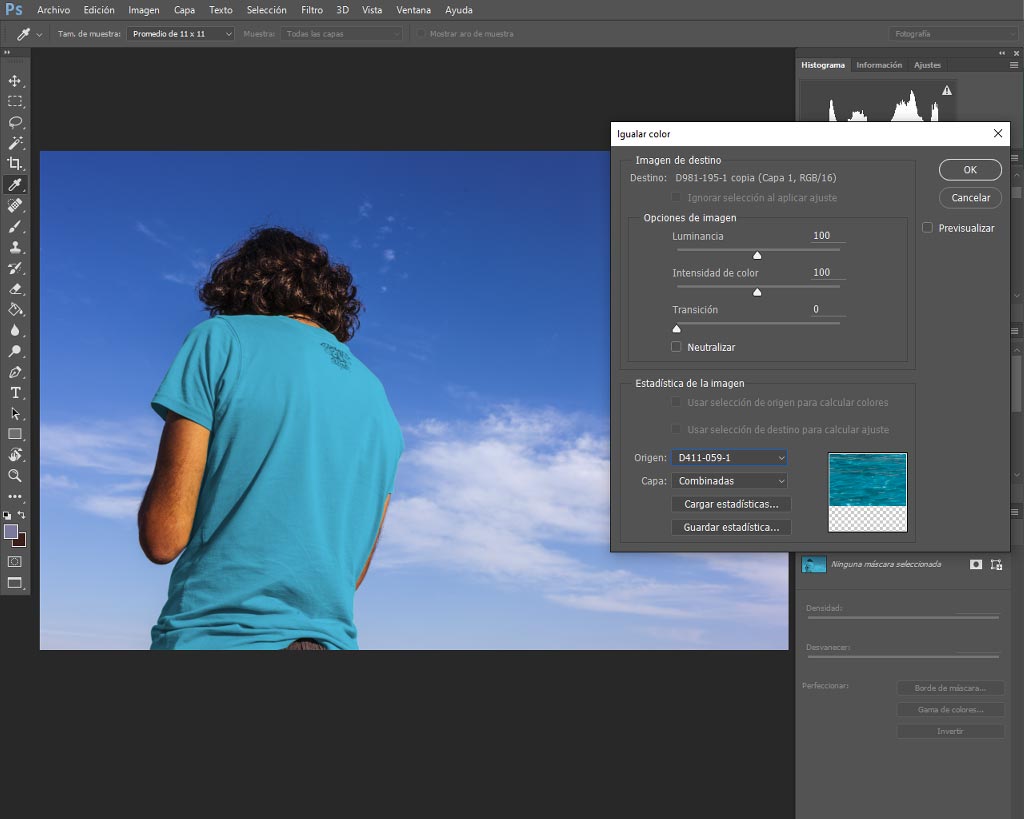Select the Zoom tool
Viewport: 1024px width, 819px height.
pos(14,475)
